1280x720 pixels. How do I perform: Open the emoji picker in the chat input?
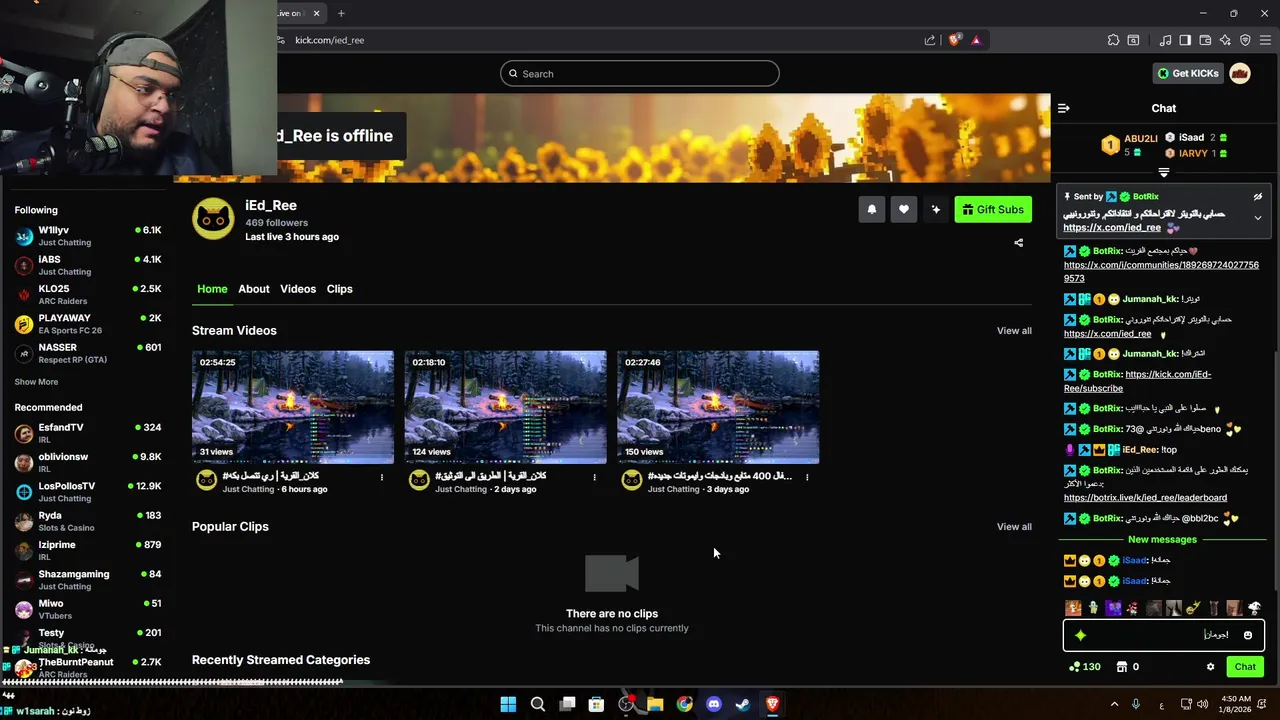pos(1247,635)
